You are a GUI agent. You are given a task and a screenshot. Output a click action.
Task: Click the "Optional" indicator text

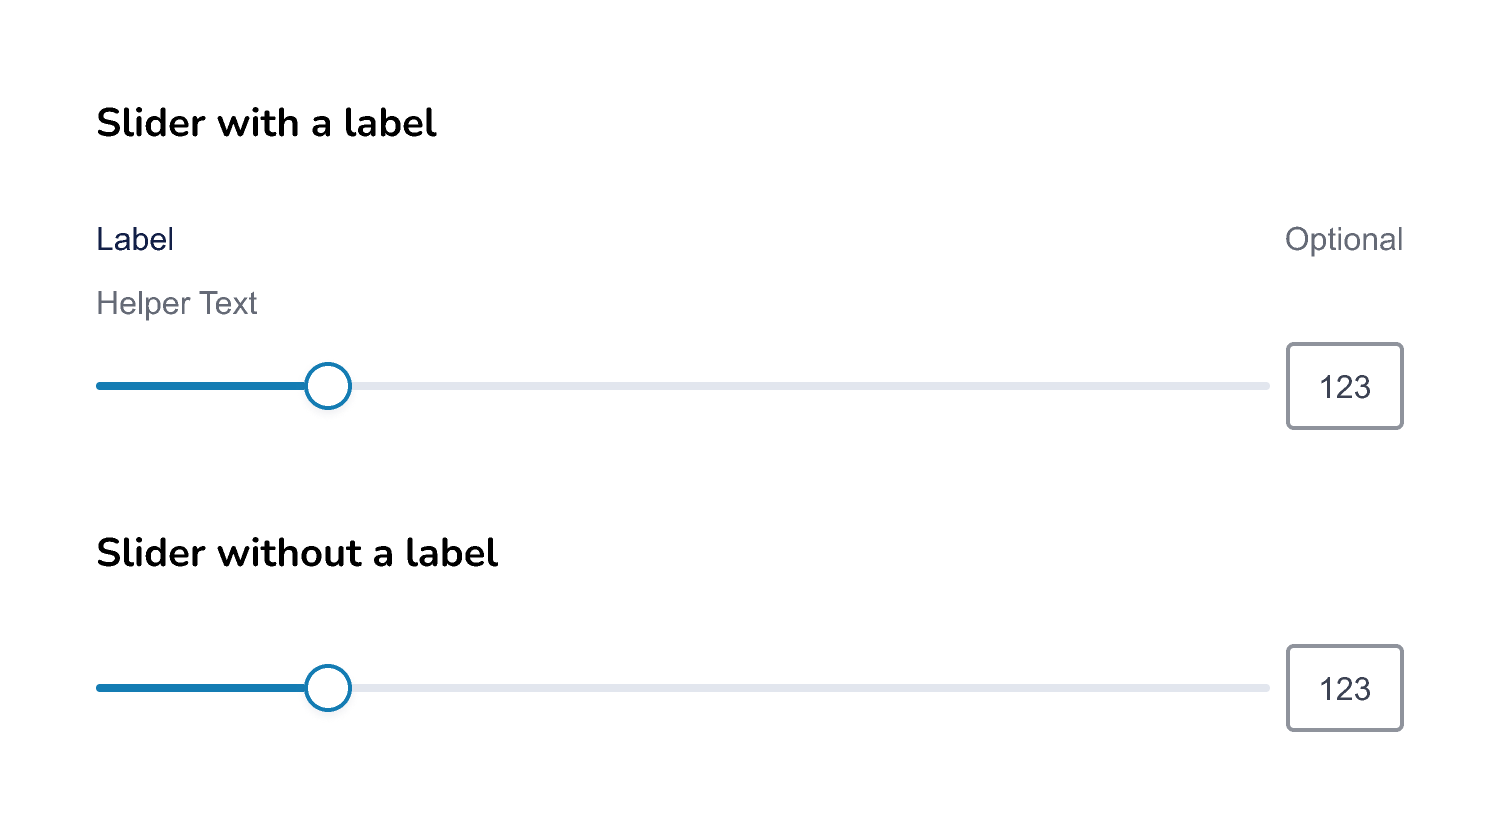pyautogui.click(x=1343, y=240)
